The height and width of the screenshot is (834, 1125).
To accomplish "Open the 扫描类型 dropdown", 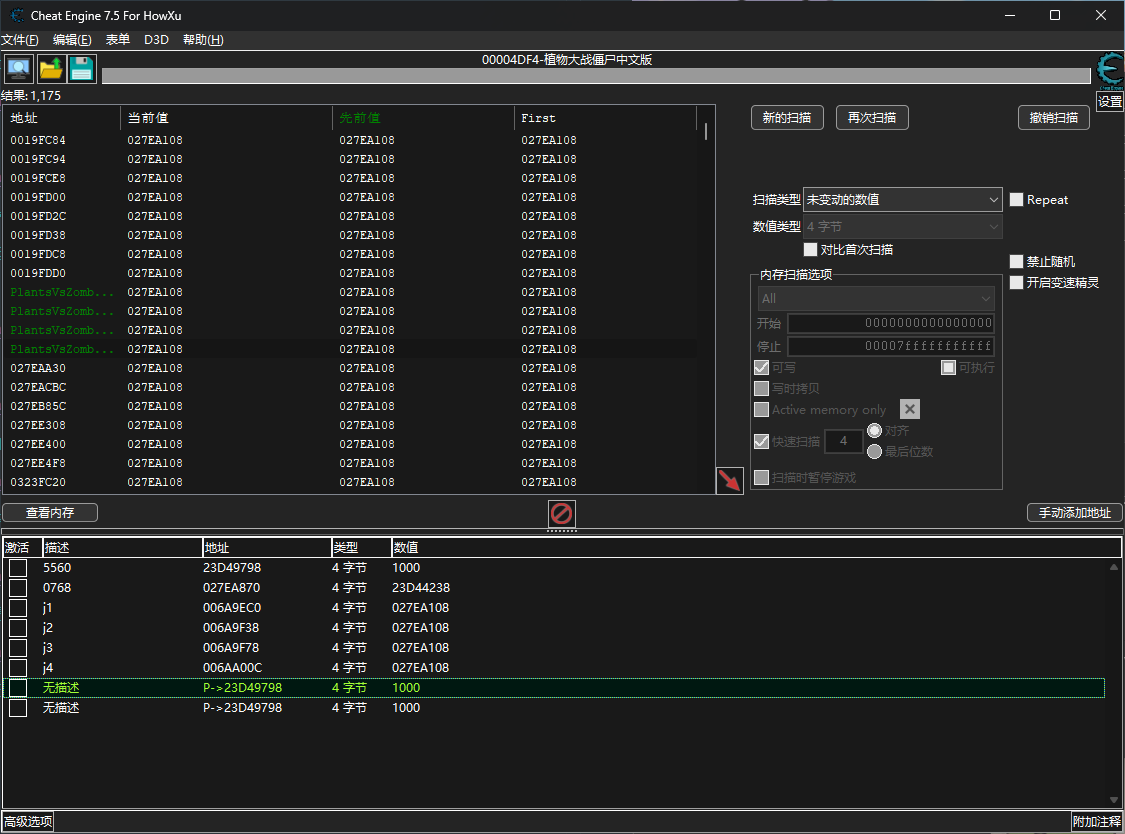I will [x=902, y=200].
